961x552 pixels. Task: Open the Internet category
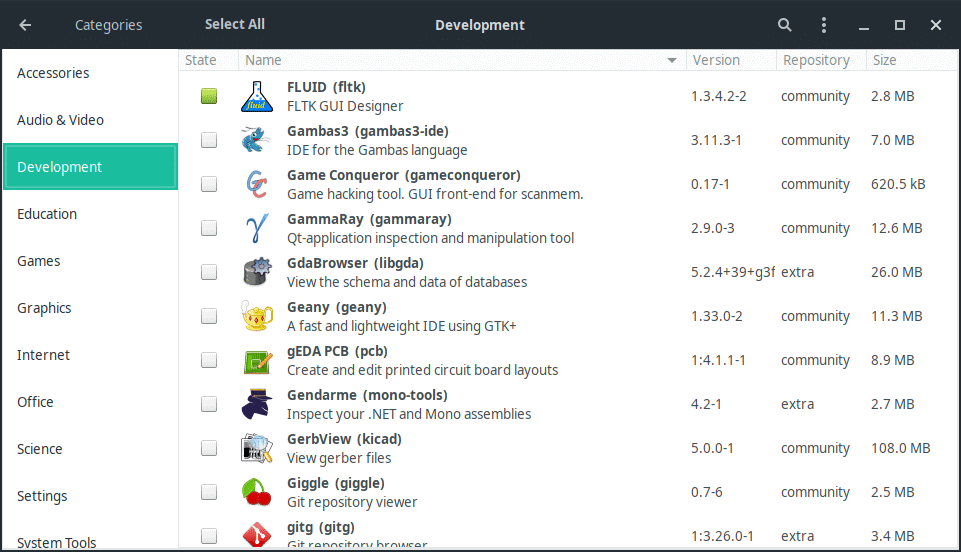point(90,355)
